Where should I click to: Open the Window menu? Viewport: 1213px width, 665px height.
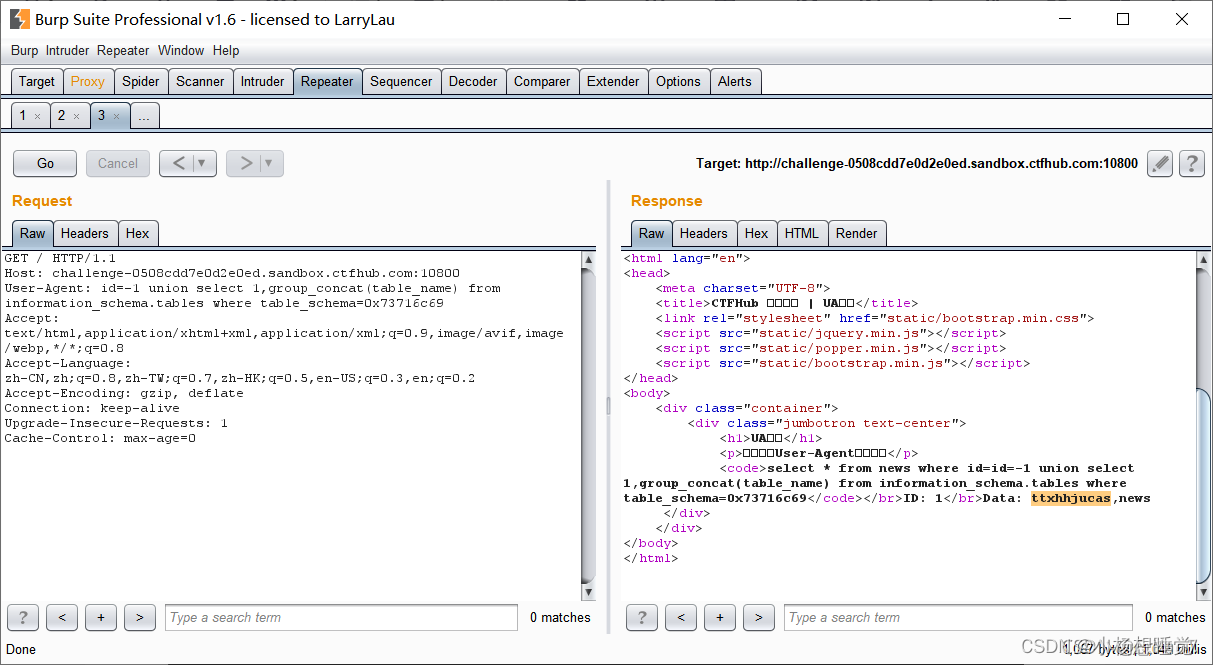point(181,50)
